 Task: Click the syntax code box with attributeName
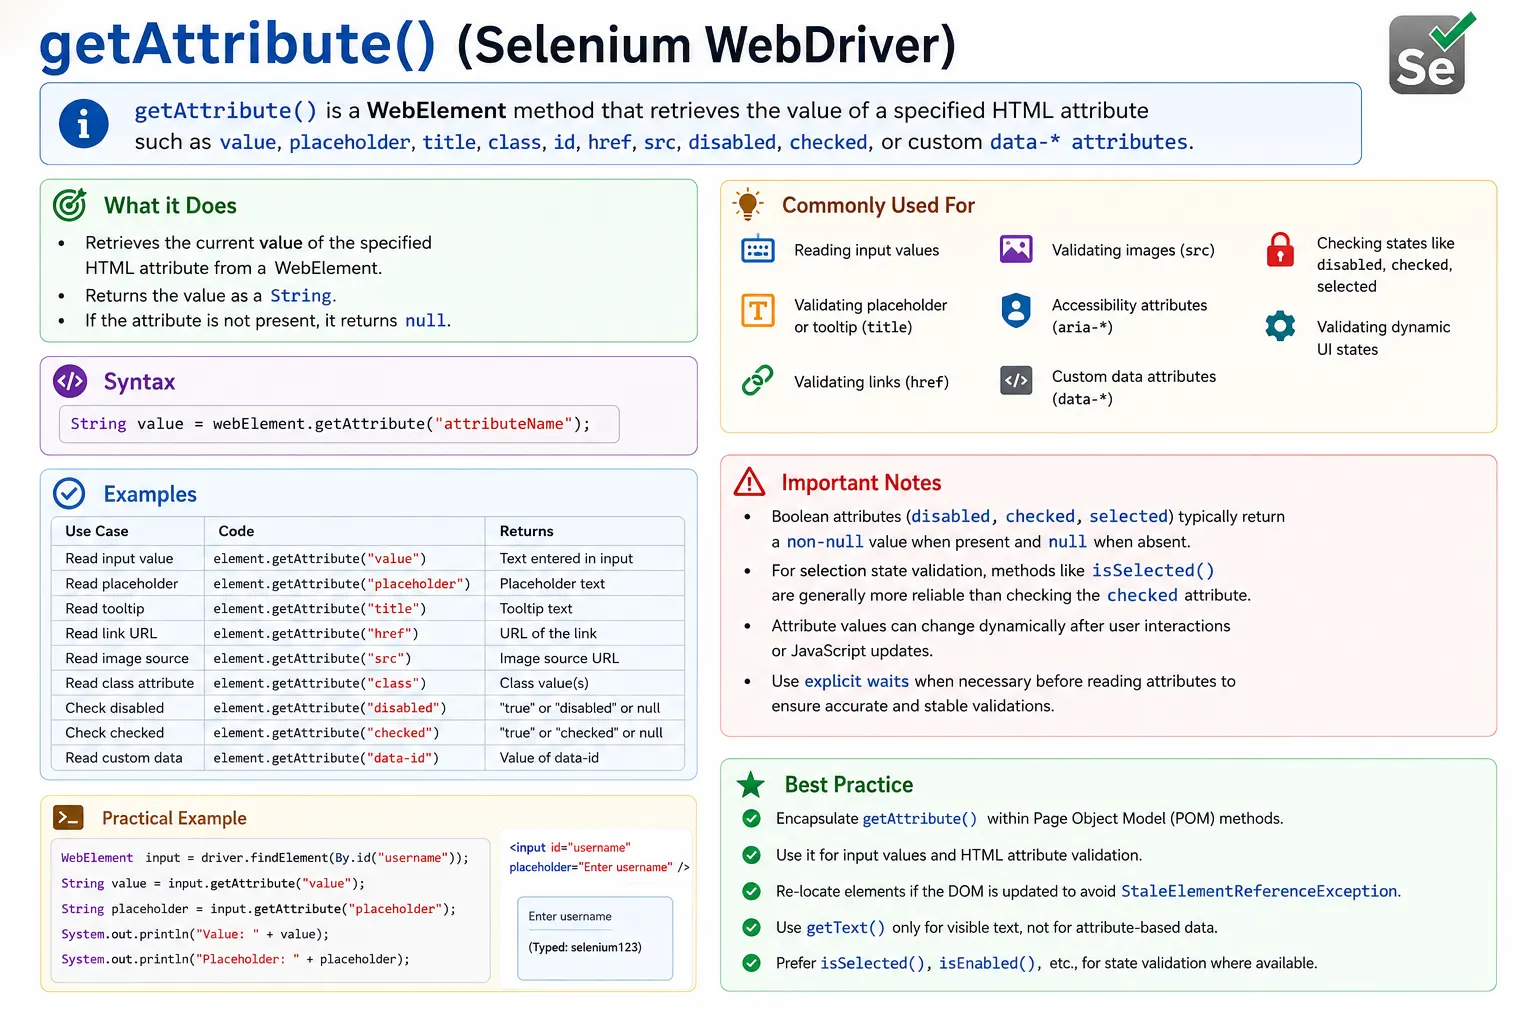[x=339, y=424]
